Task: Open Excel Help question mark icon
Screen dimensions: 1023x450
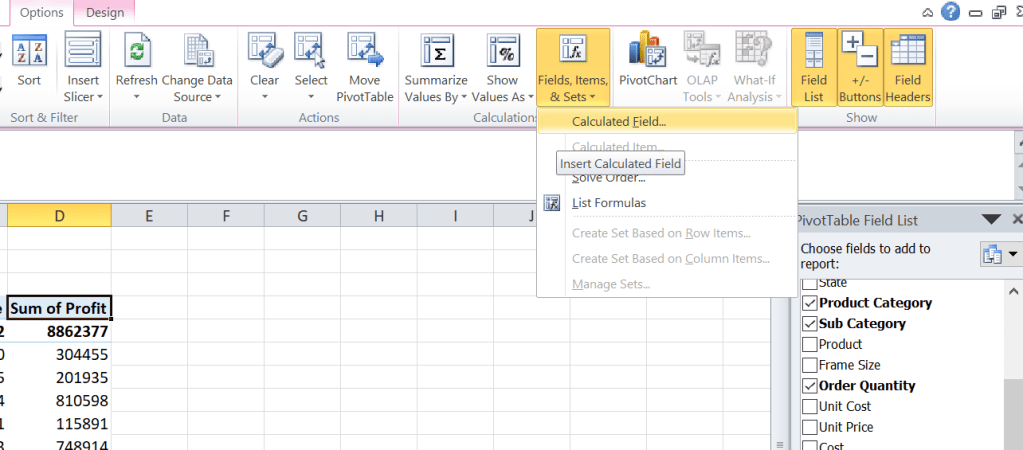Action: coord(951,12)
